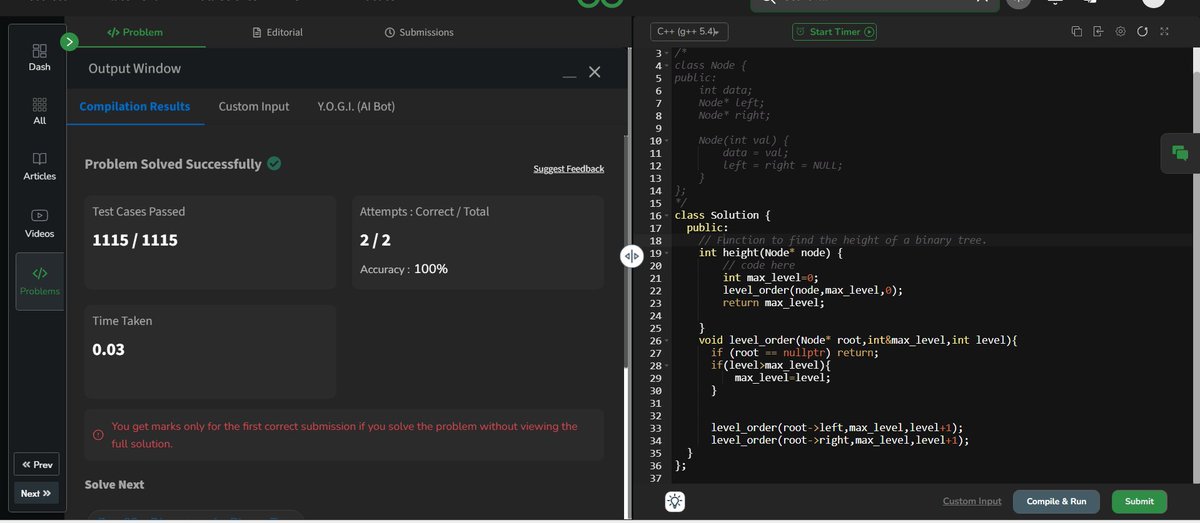Click the line calling level_order on root->left
The width and height of the screenshot is (1200, 523).
837,428
